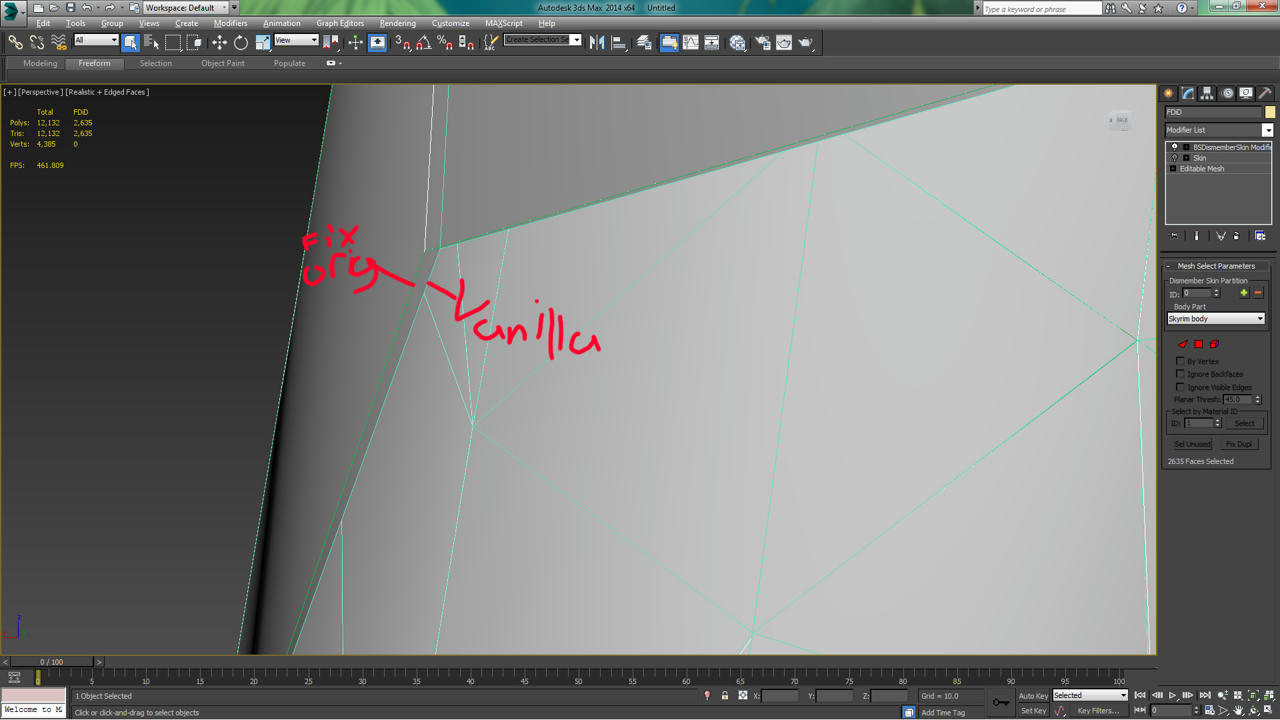Enable Ignore Visible Edges checkbox
Screen dimensions: 1280x720
1180,387
